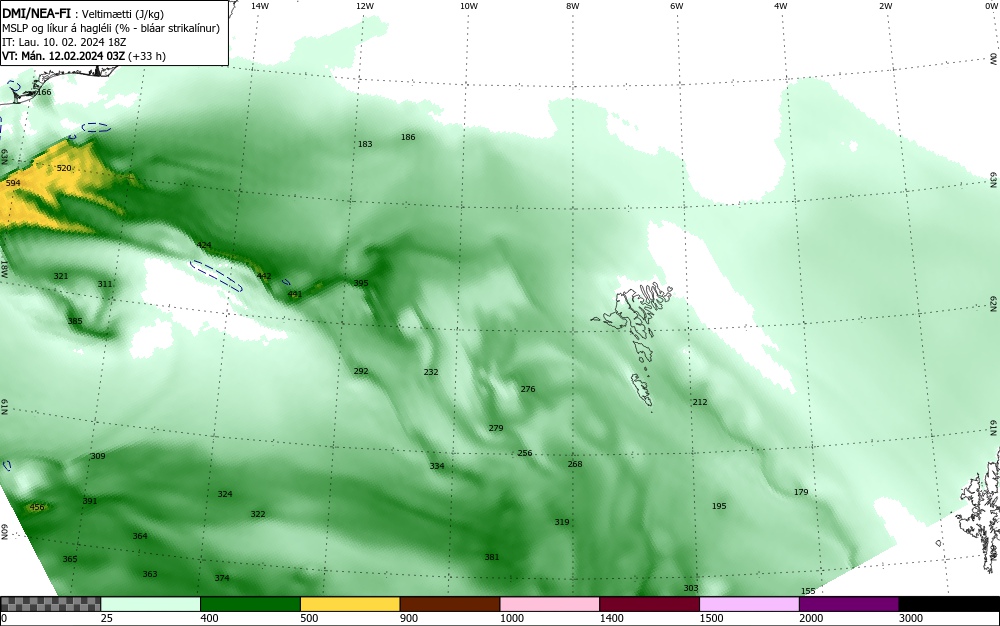Screen dimensions: 1000x626
Task: Click the map value 374
Action: (x=222, y=578)
